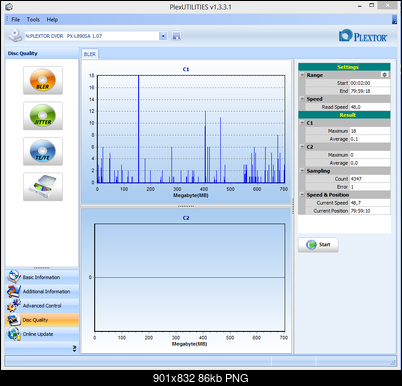Click the C1 graph title
Viewport: 402px width, 386px height.
click(x=186, y=69)
